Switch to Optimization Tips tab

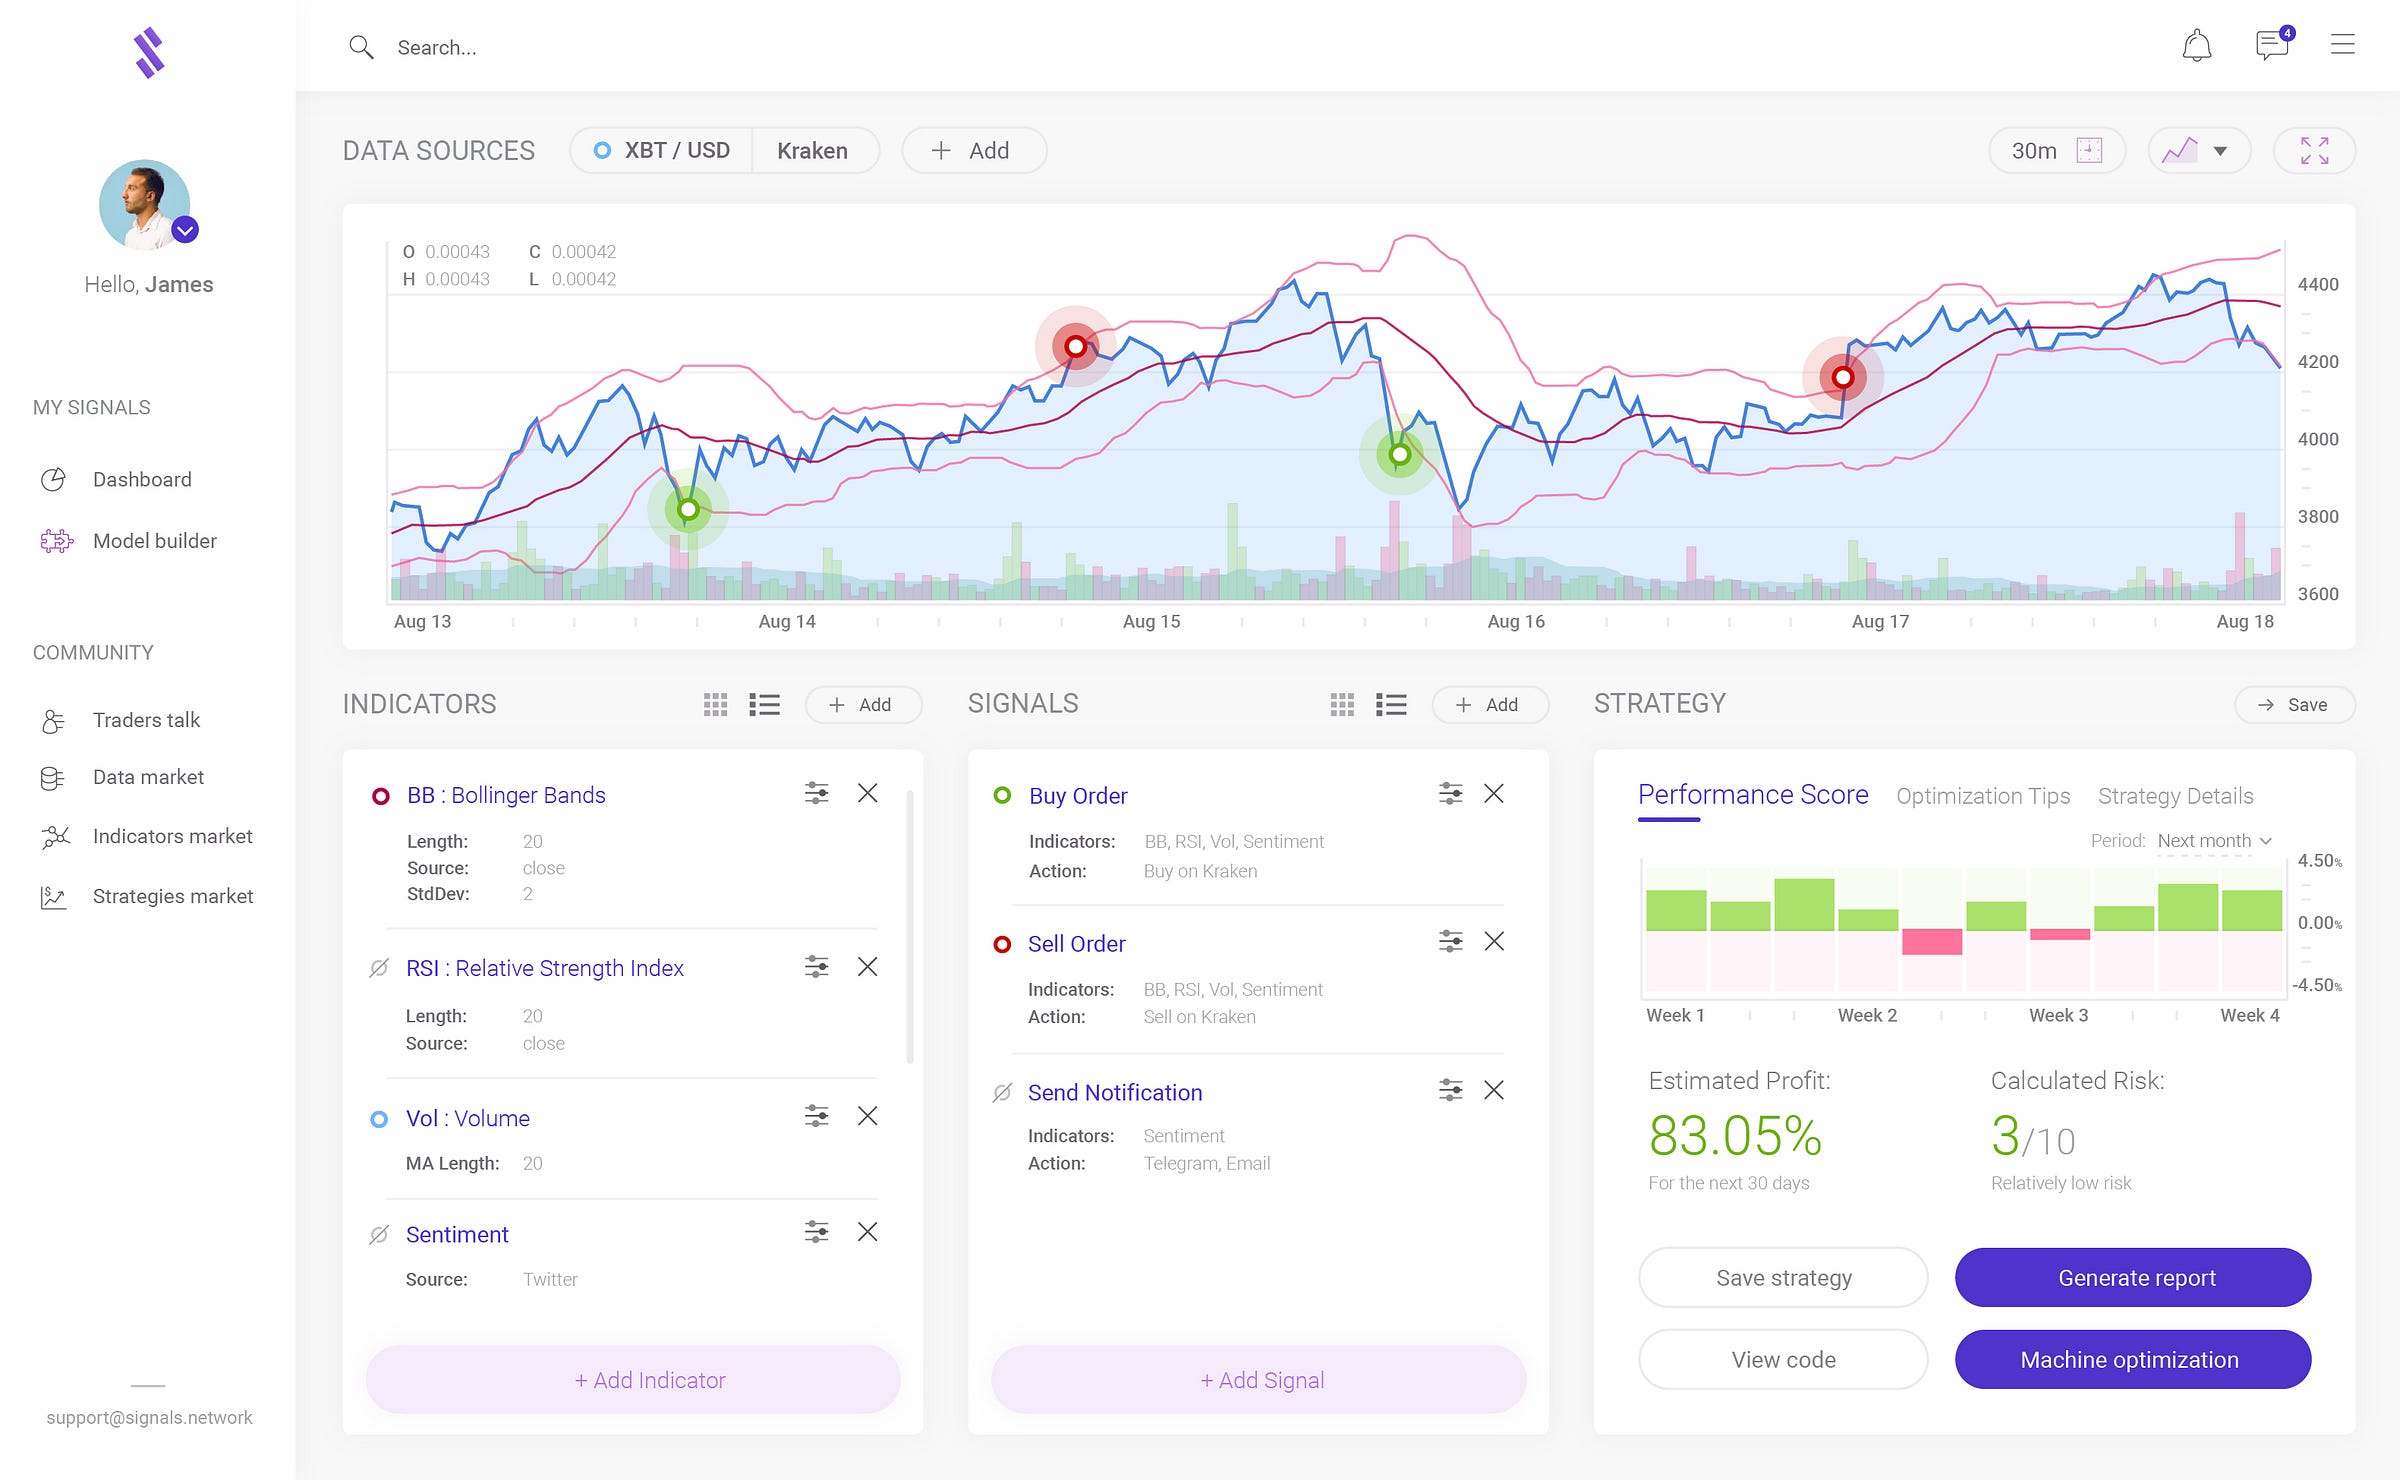pos(1982,796)
